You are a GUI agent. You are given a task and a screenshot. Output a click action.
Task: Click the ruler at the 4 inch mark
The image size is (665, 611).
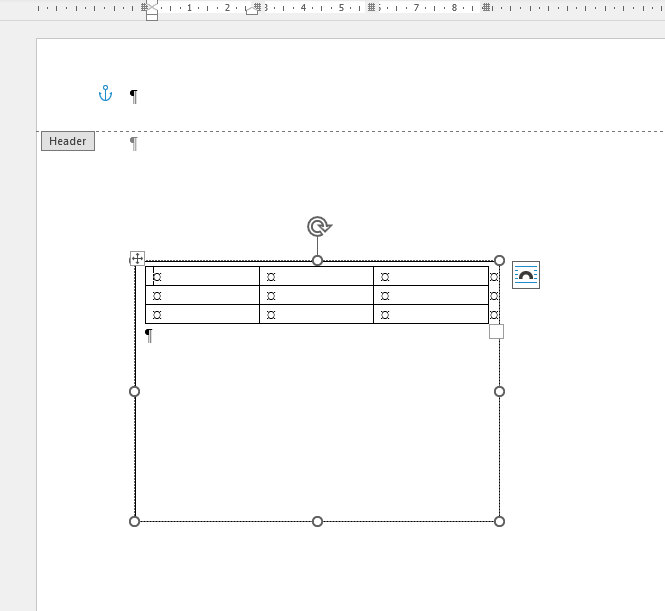click(303, 7)
